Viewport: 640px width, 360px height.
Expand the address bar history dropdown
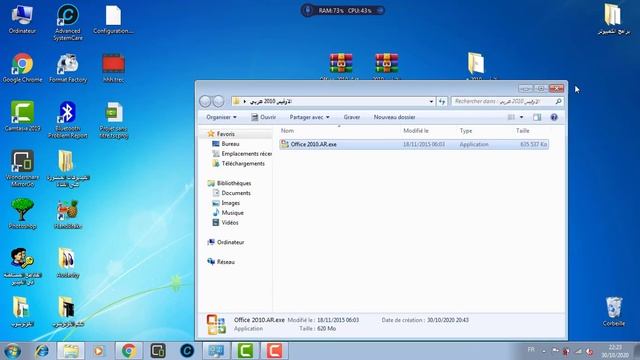pos(431,101)
